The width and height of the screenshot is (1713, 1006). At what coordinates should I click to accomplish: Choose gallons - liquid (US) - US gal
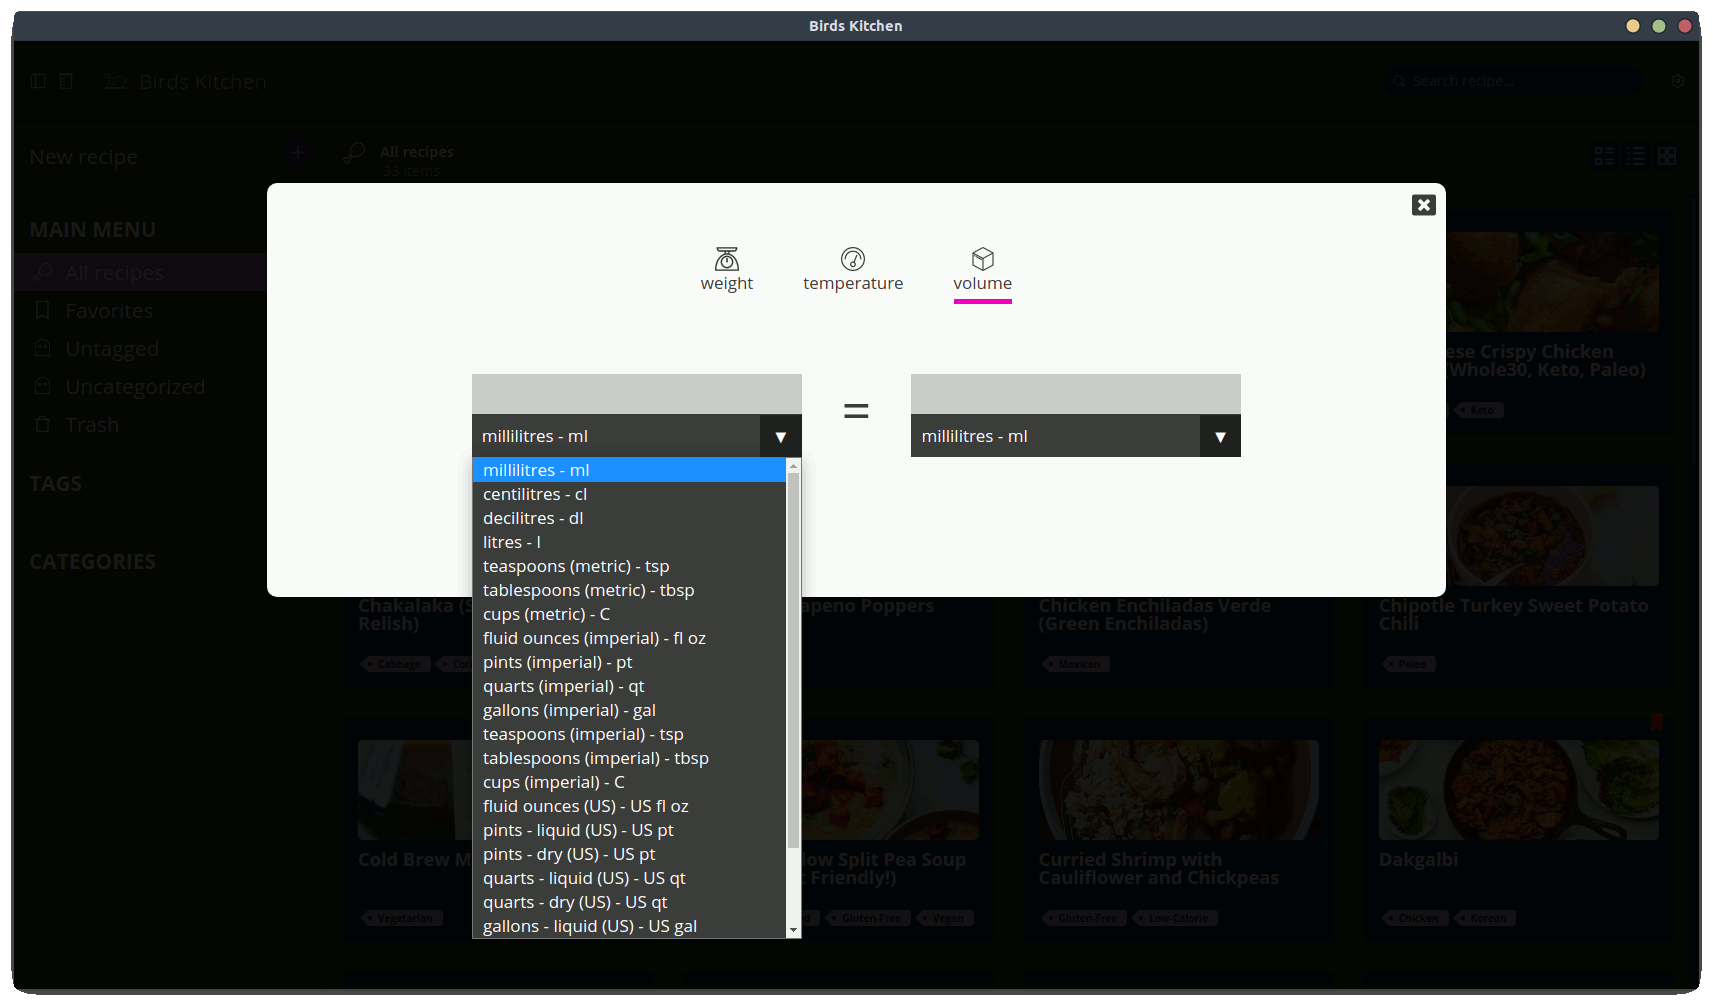[629, 926]
